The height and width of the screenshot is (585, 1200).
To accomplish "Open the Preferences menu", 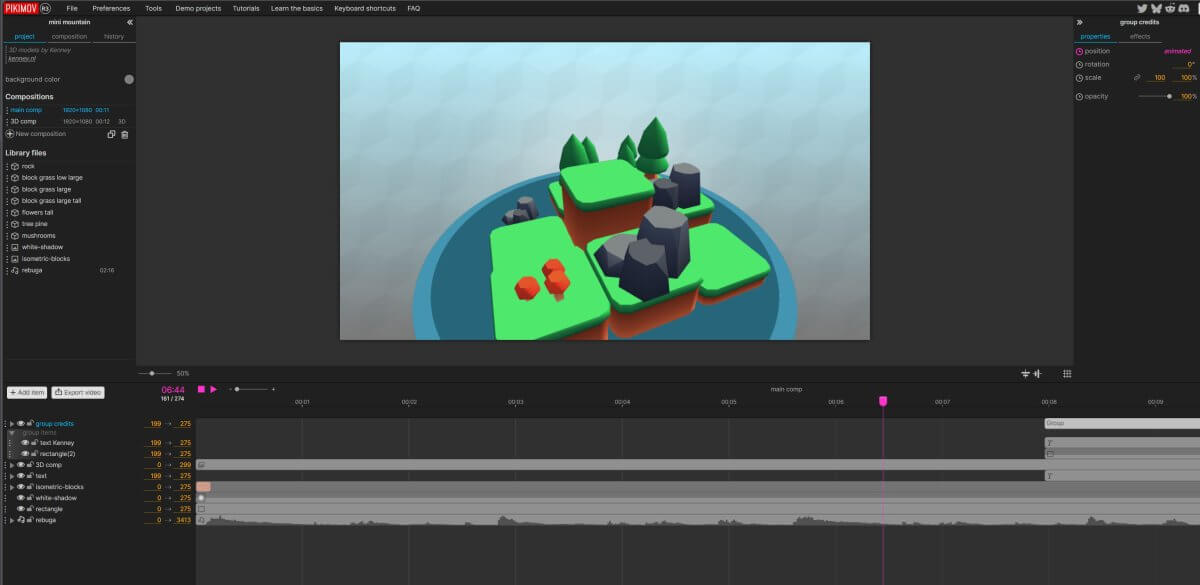I will (x=111, y=8).
